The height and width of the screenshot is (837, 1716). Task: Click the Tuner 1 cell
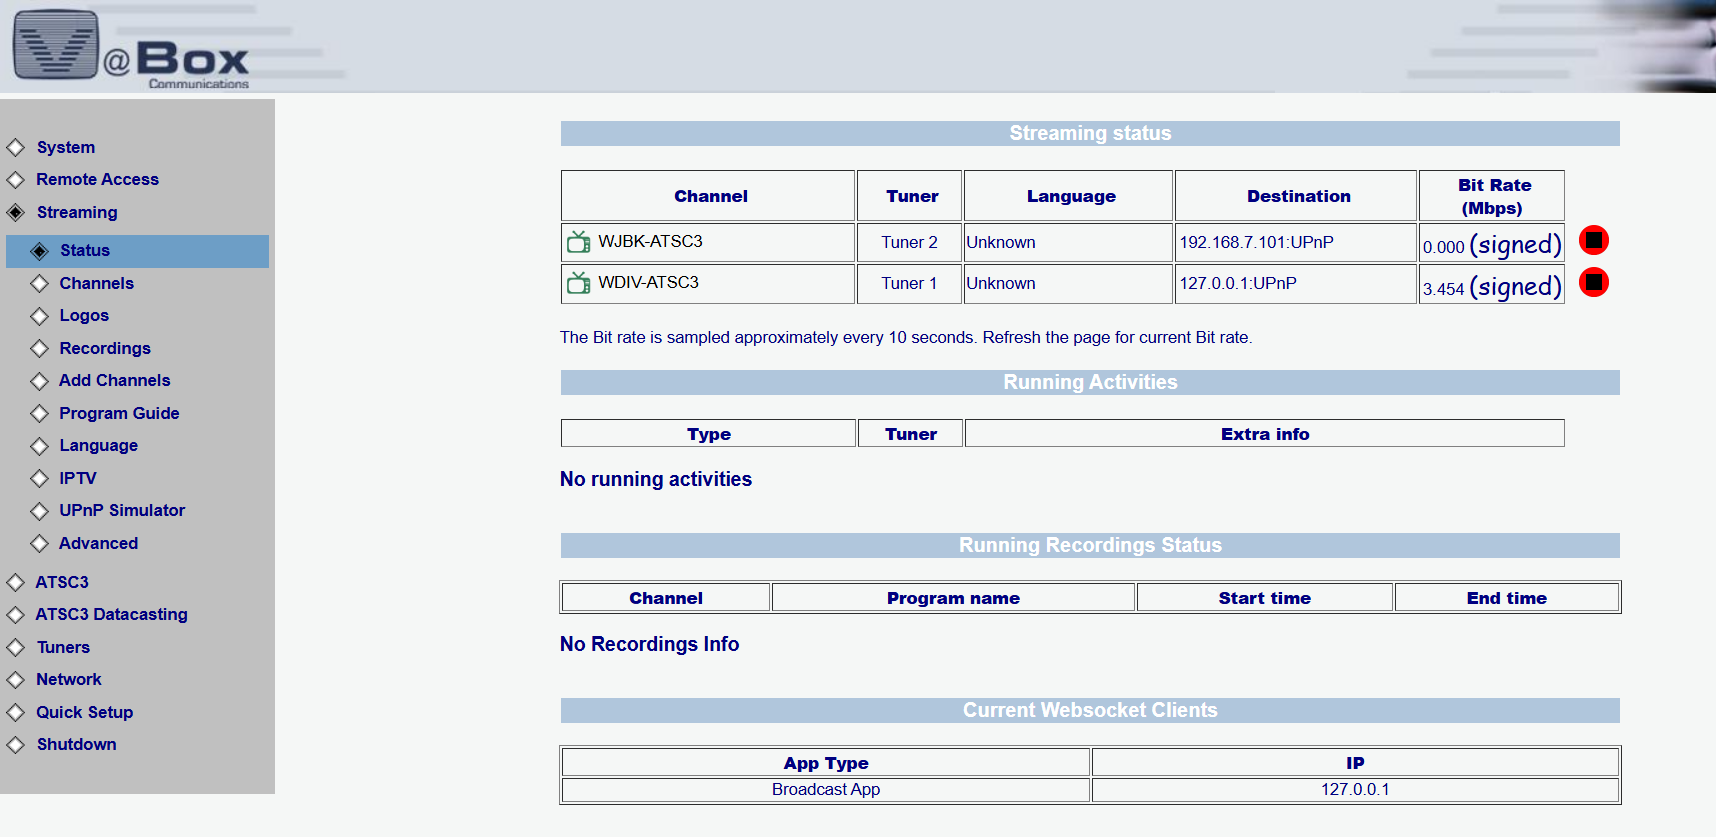click(909, 283)
